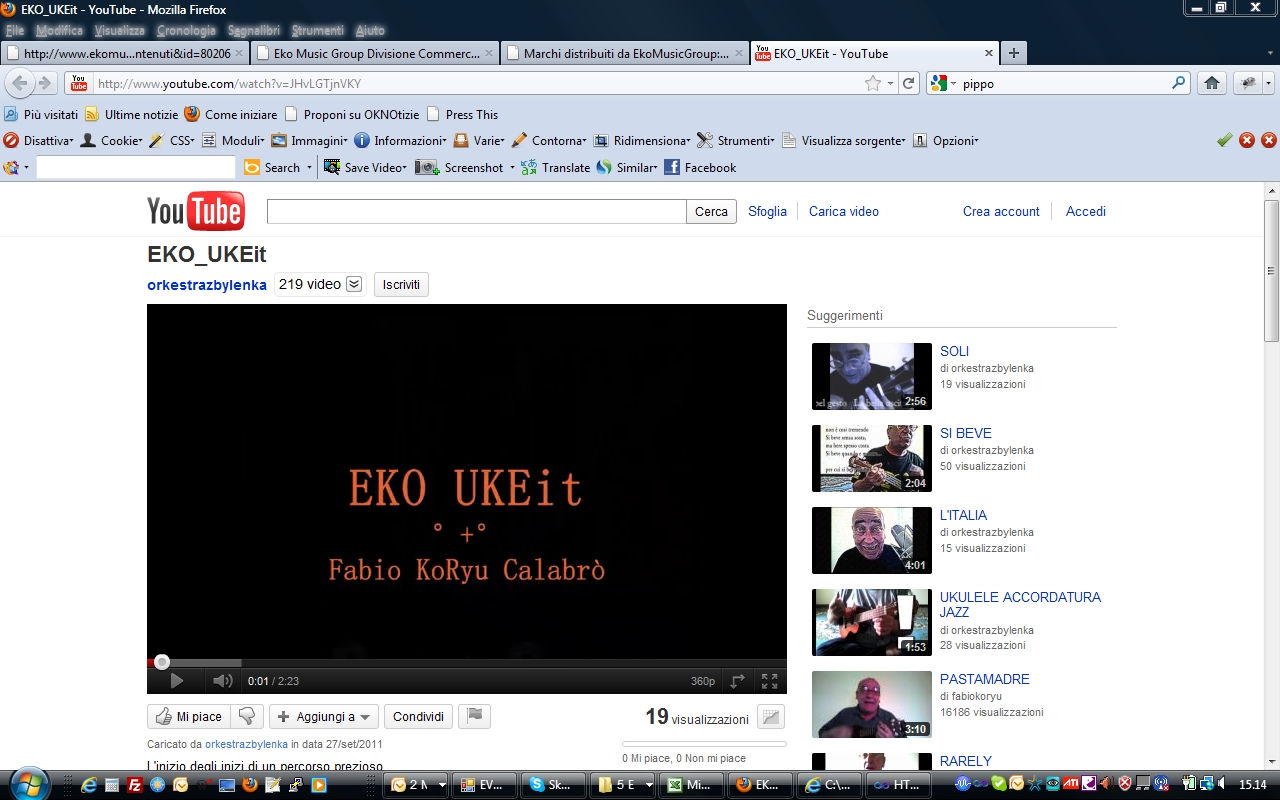
Task: Open the 219 video dropdown
Action: coord(320,284)
